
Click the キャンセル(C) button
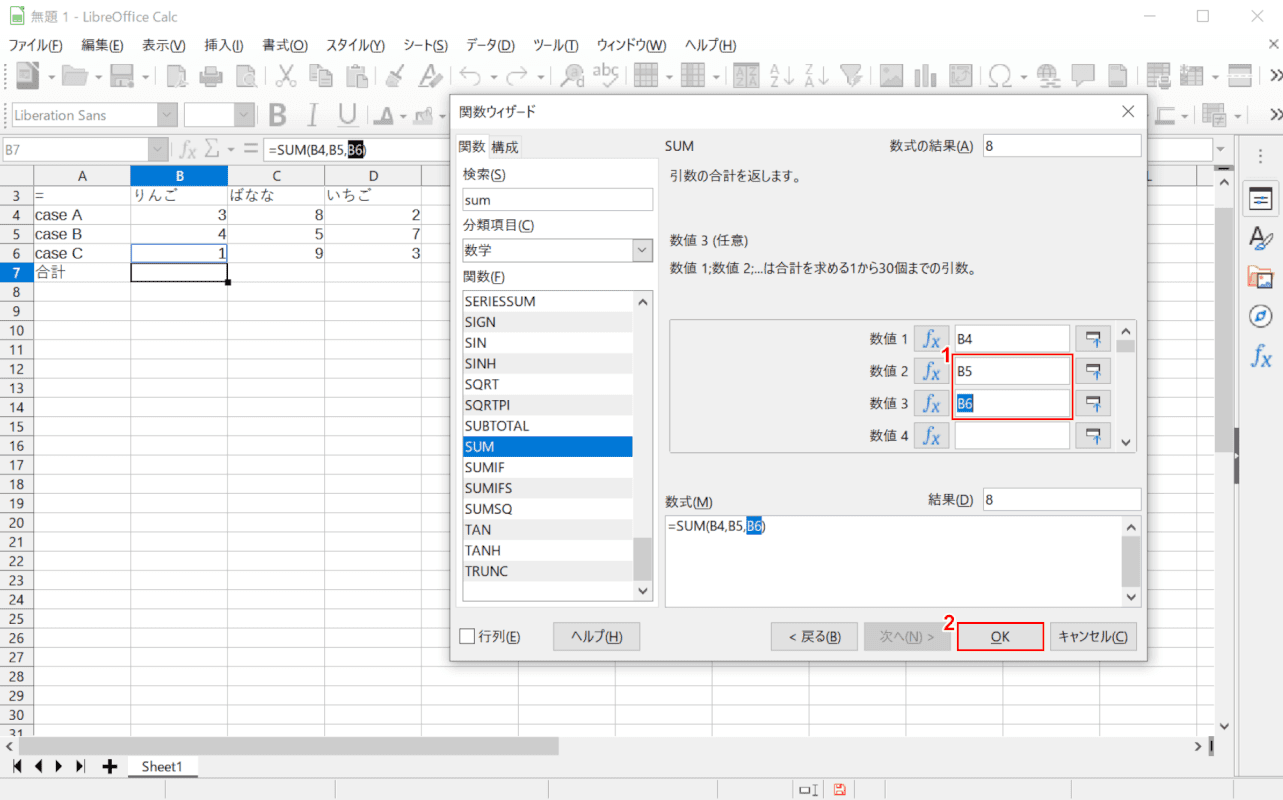click(x=1093, y=636)
